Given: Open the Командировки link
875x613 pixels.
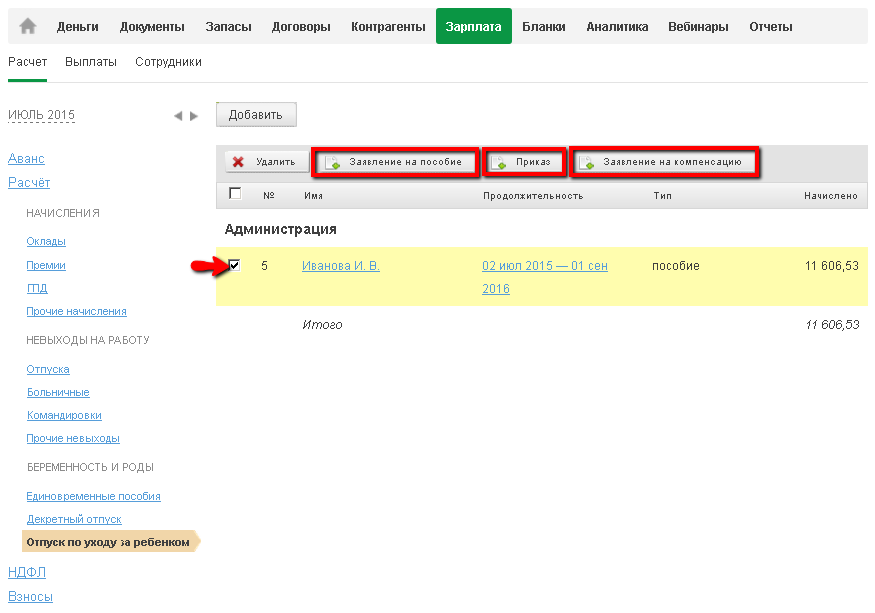Looking at the screenshot, I should tap(64, 415).
